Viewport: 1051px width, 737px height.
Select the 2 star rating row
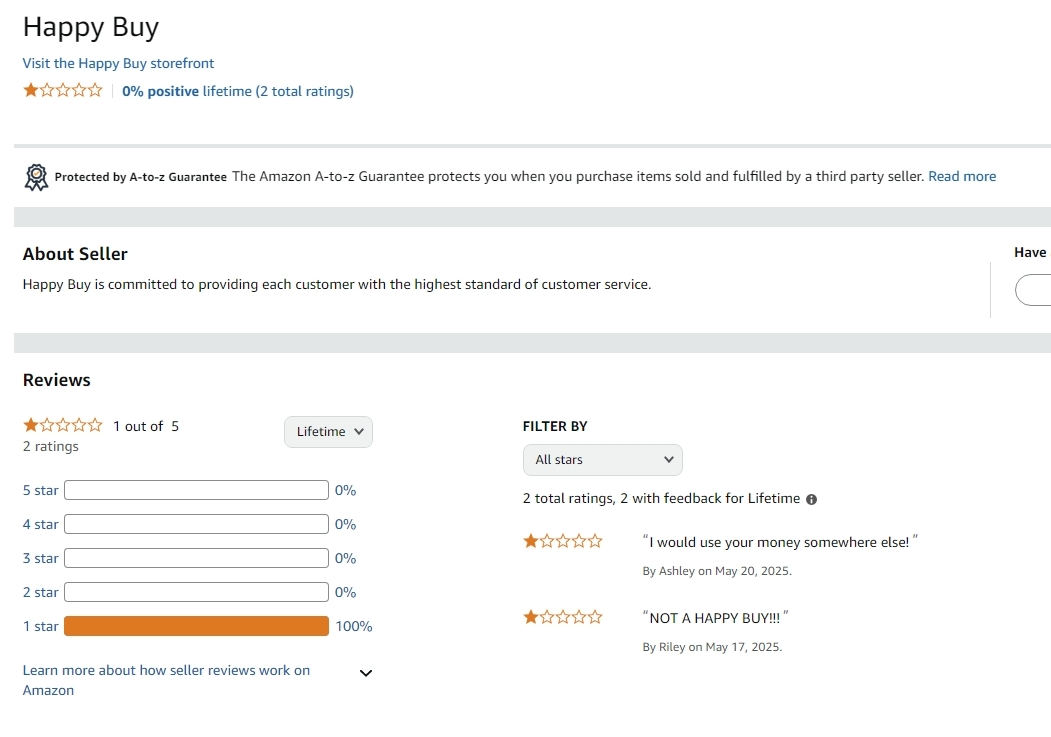tap(41, 592)
